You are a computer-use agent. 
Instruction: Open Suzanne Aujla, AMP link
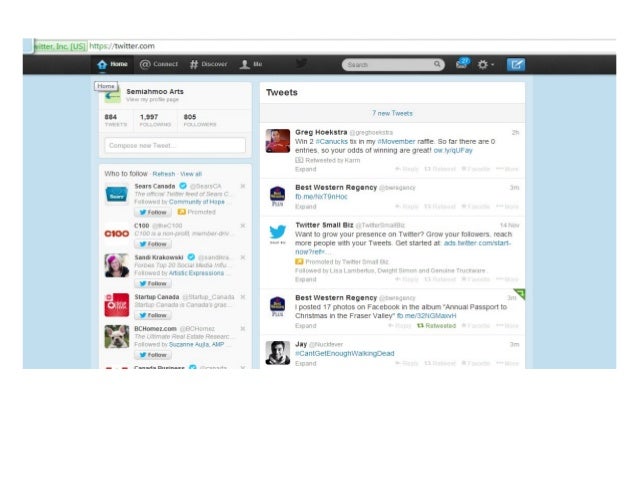(x=196, y=344)
